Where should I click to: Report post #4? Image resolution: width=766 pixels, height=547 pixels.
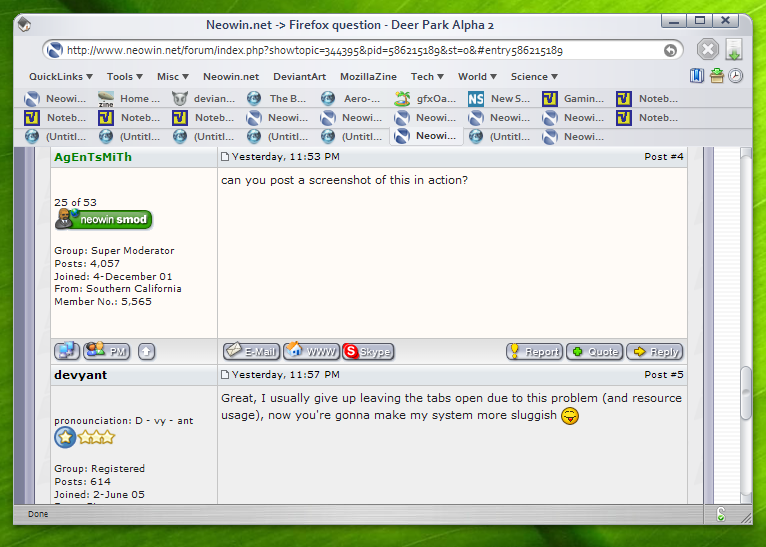tap(534, 351)
